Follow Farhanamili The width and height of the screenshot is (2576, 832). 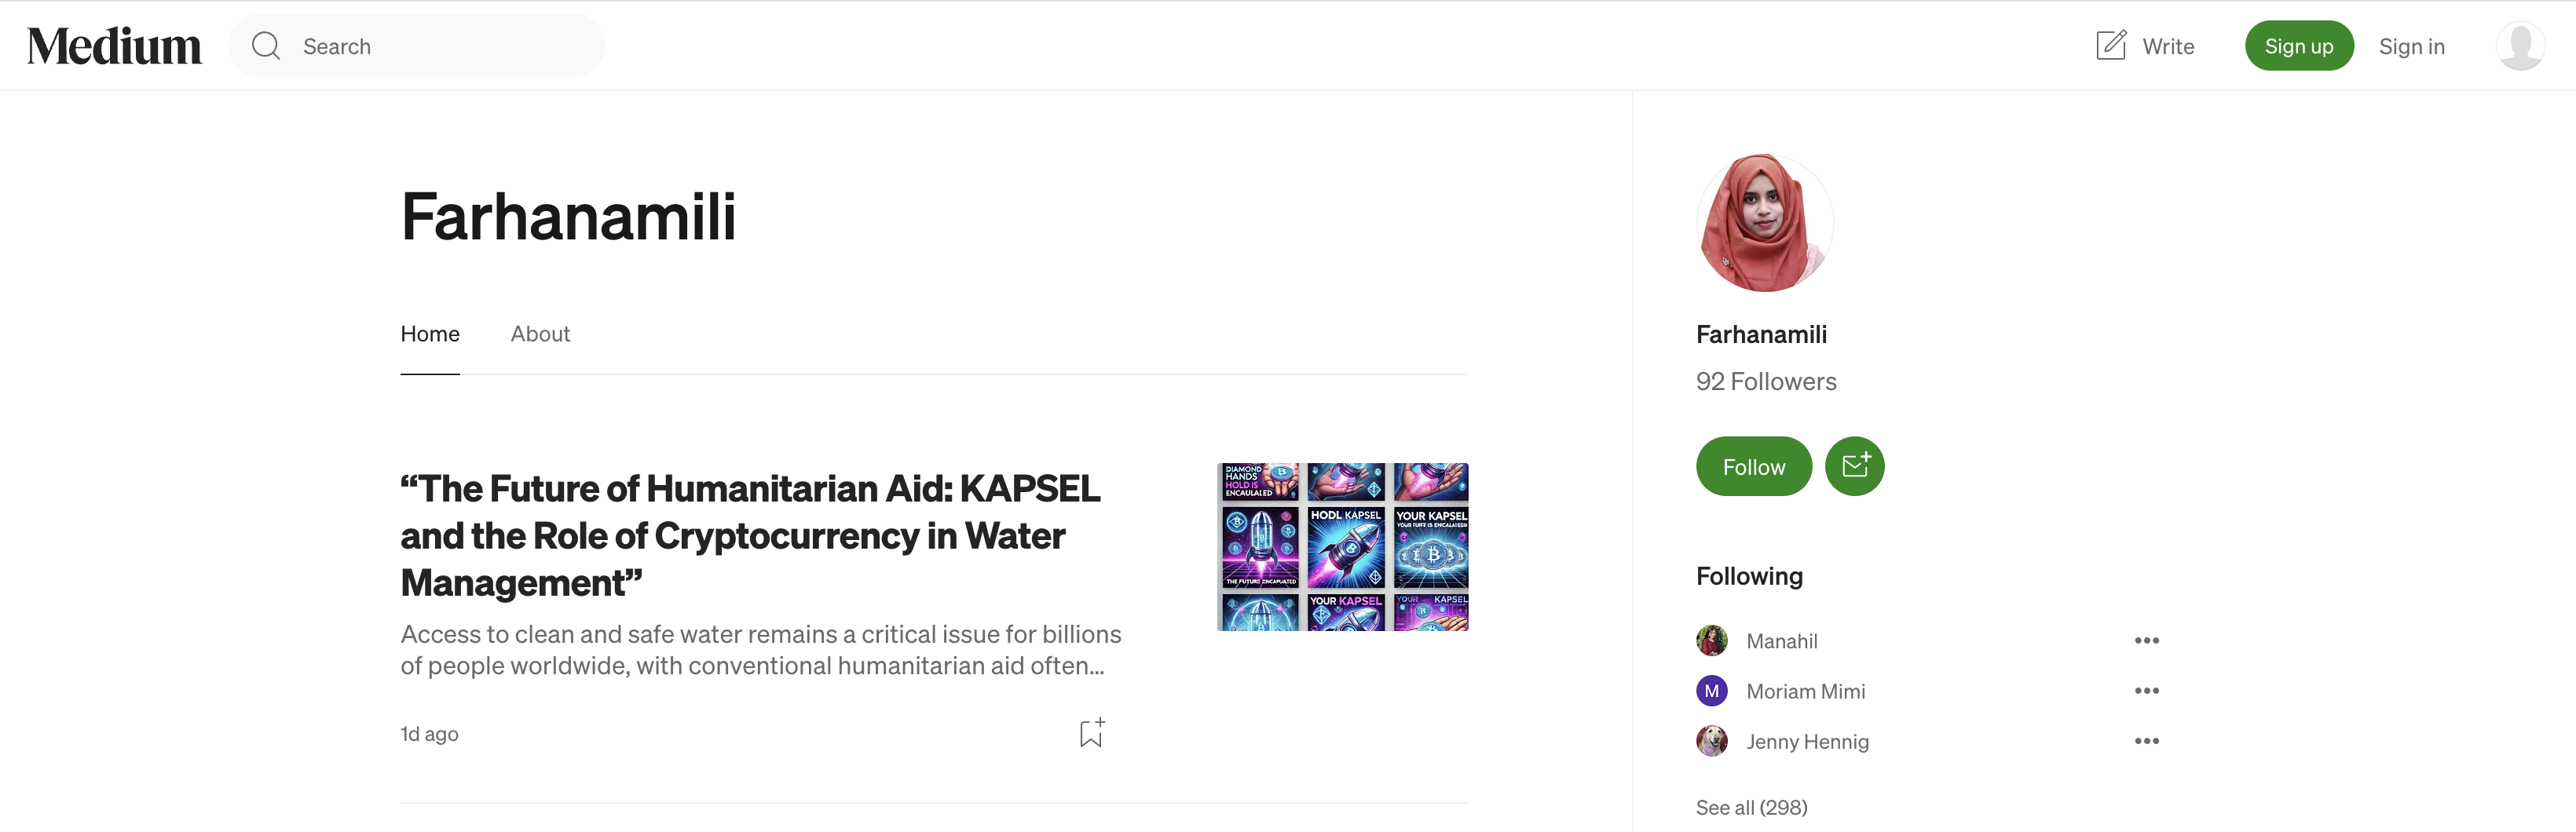coord(1753,467)
